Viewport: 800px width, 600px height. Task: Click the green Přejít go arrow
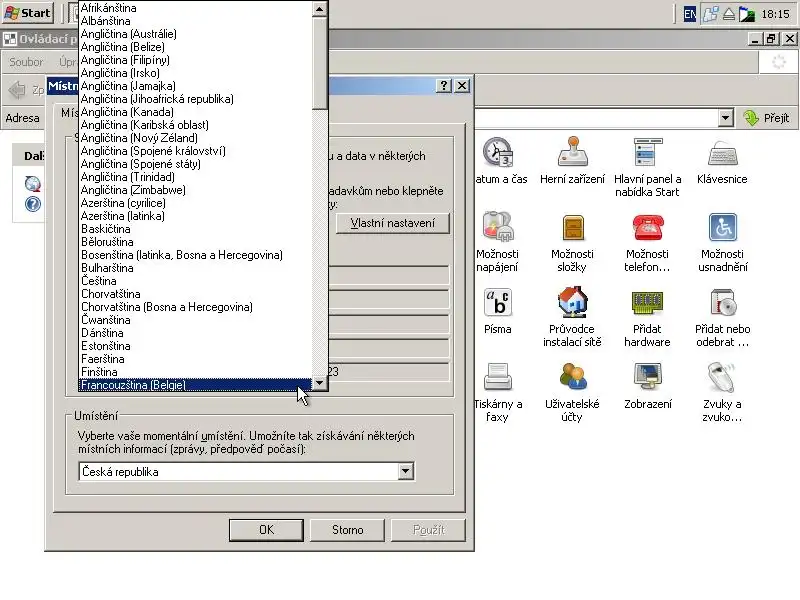point(751,118)
